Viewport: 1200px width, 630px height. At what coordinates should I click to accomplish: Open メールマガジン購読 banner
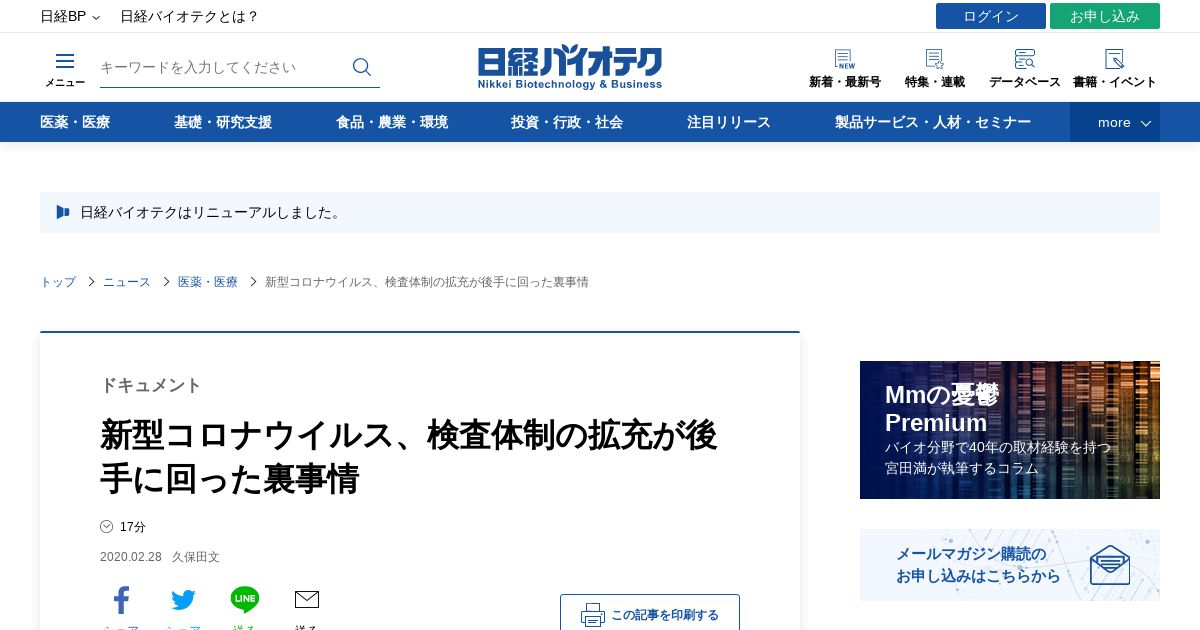click(x=1010, y=565)
